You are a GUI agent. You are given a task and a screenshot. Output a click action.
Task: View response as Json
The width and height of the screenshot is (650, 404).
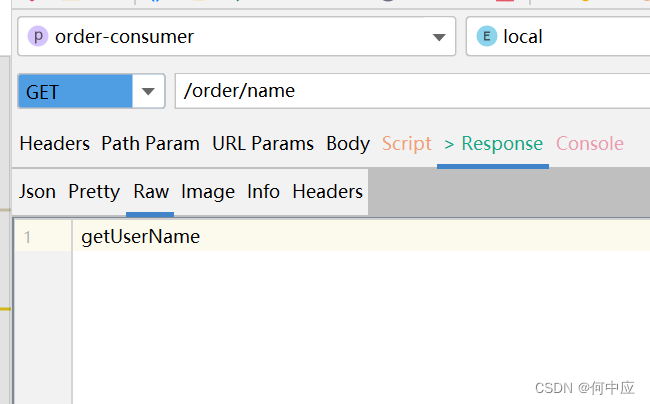pos(37,192)
